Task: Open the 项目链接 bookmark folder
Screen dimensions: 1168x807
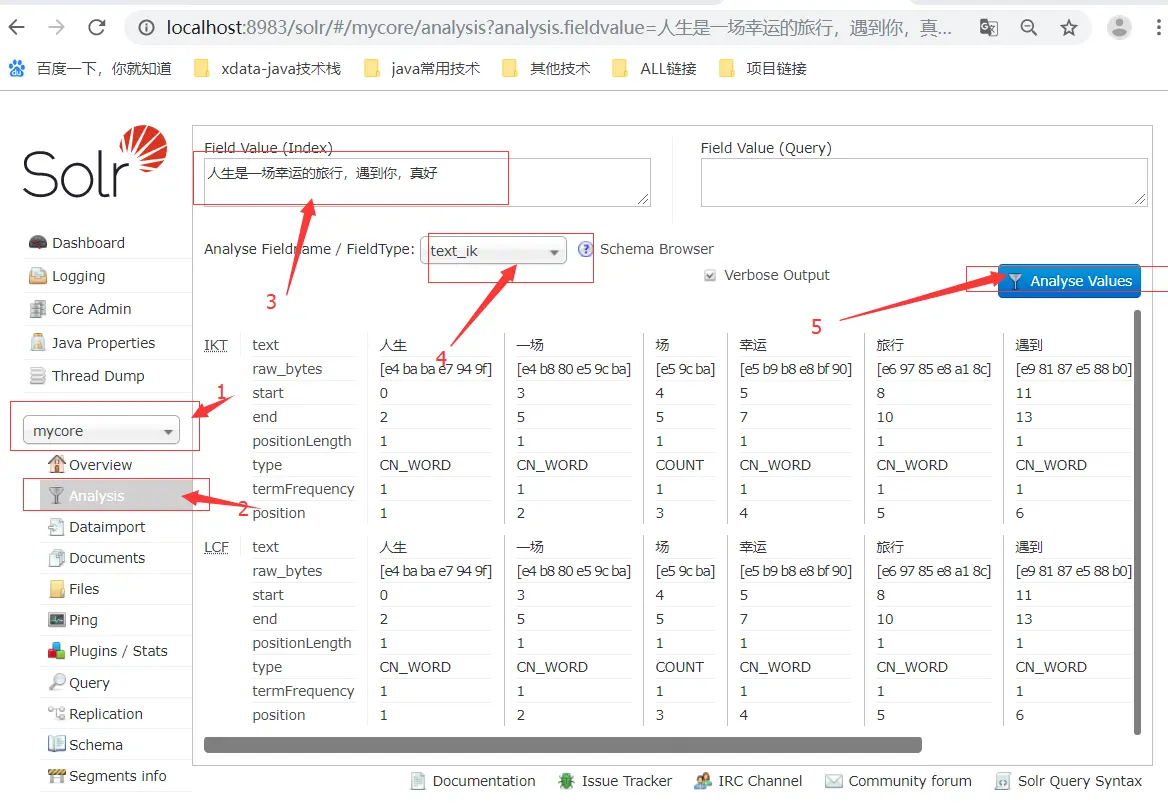Action: coord(763,69)
